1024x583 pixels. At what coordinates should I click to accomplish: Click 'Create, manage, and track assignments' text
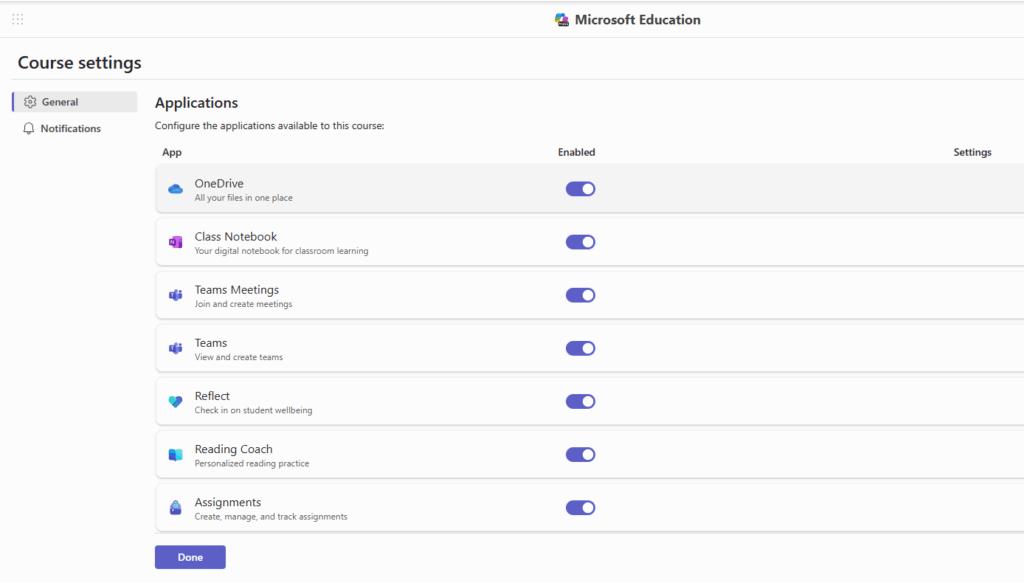[x=271, y=516]
